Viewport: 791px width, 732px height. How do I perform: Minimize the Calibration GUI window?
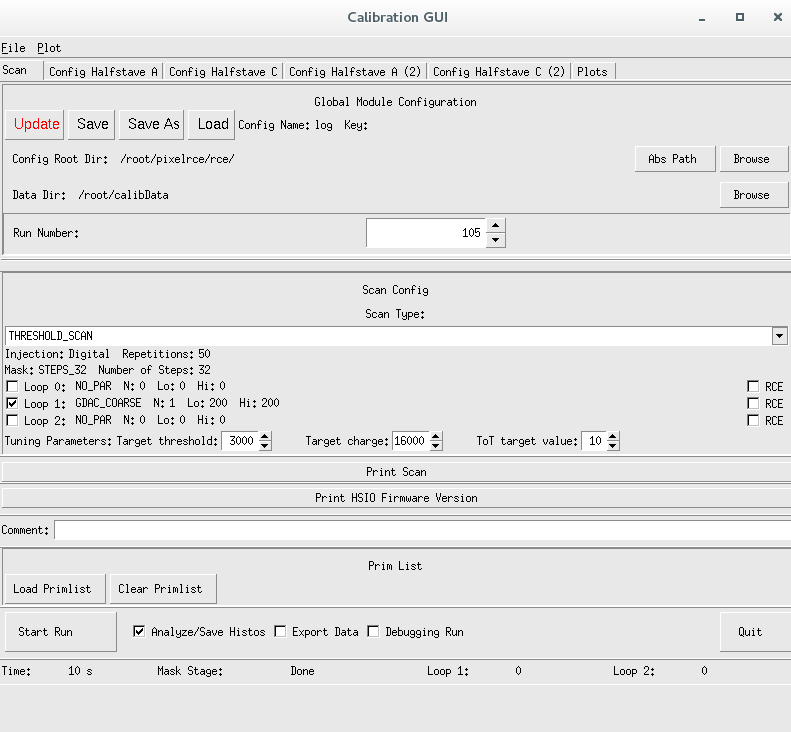click(x=702, y=18)
